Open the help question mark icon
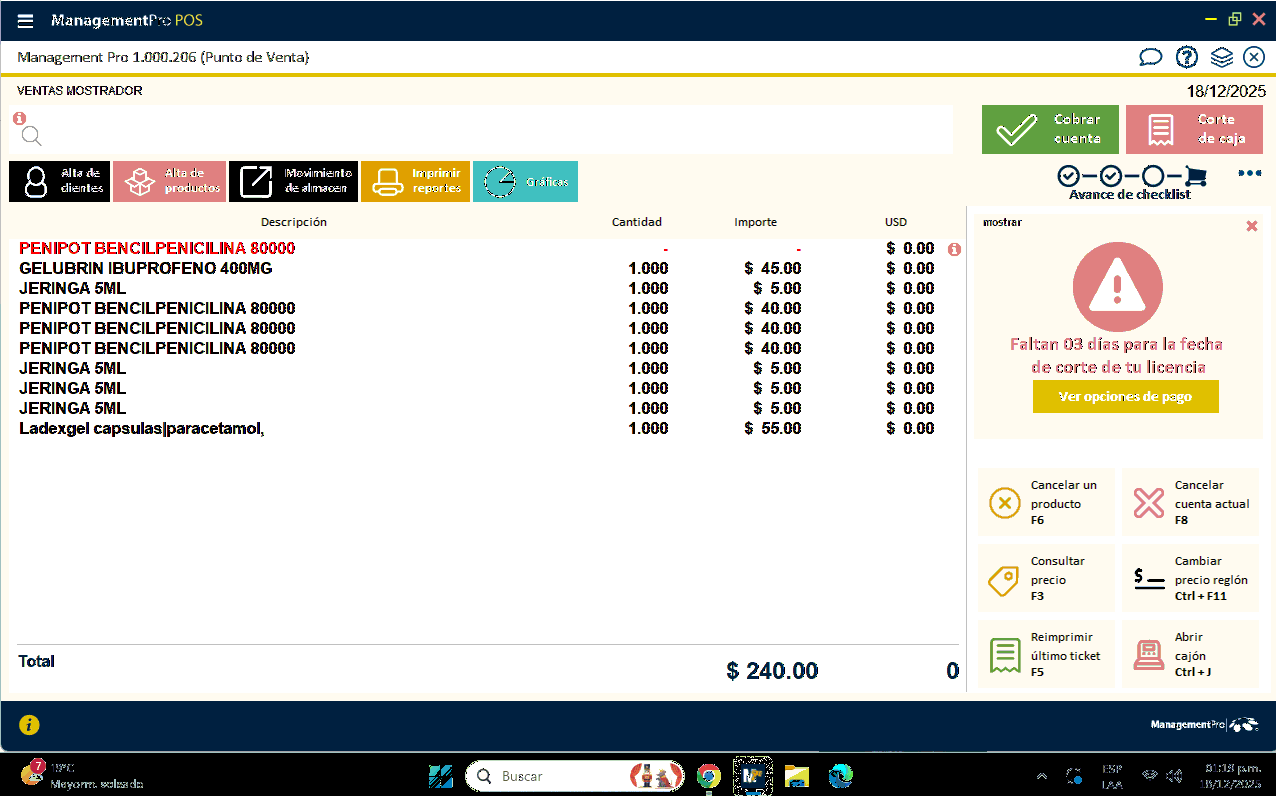 tap(1186, 57)
